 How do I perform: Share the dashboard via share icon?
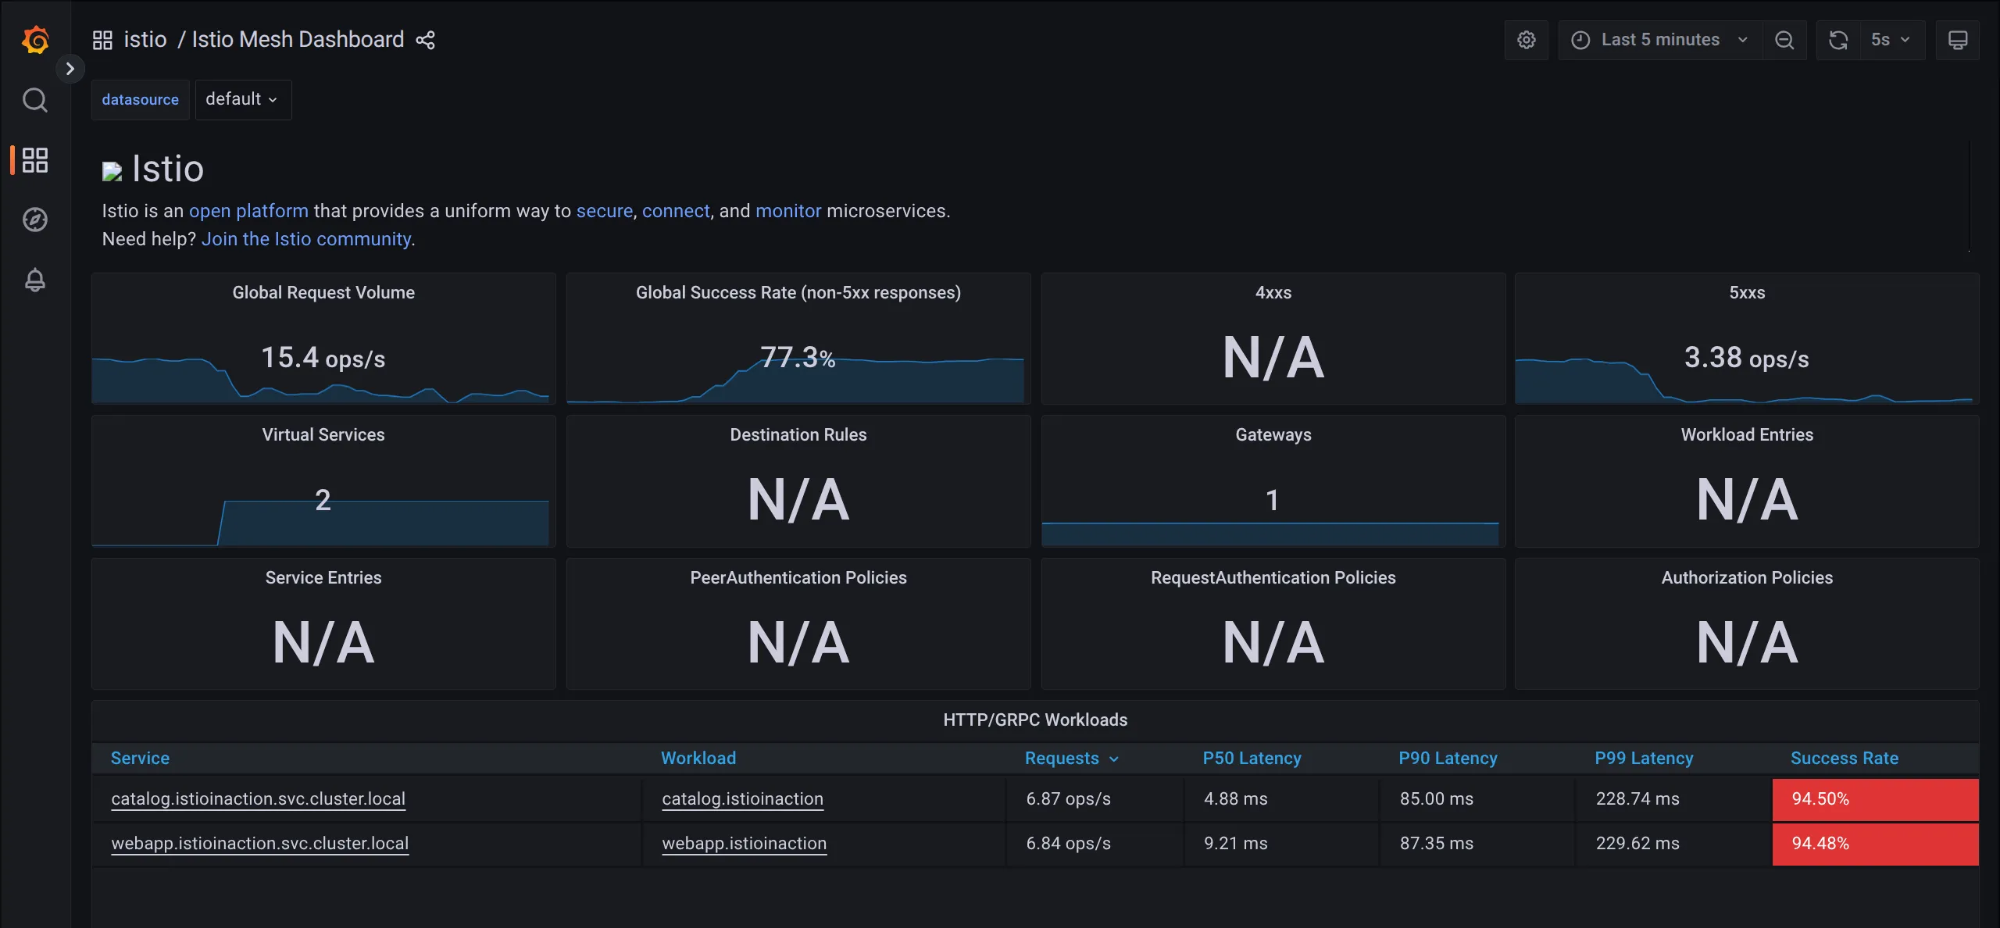(425, 40)
